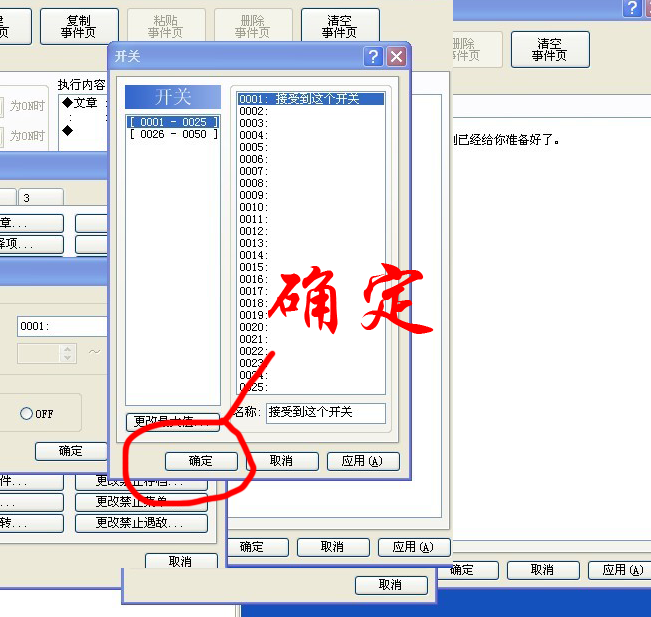
Task: Select switch row 0014:
Action: 311,255
